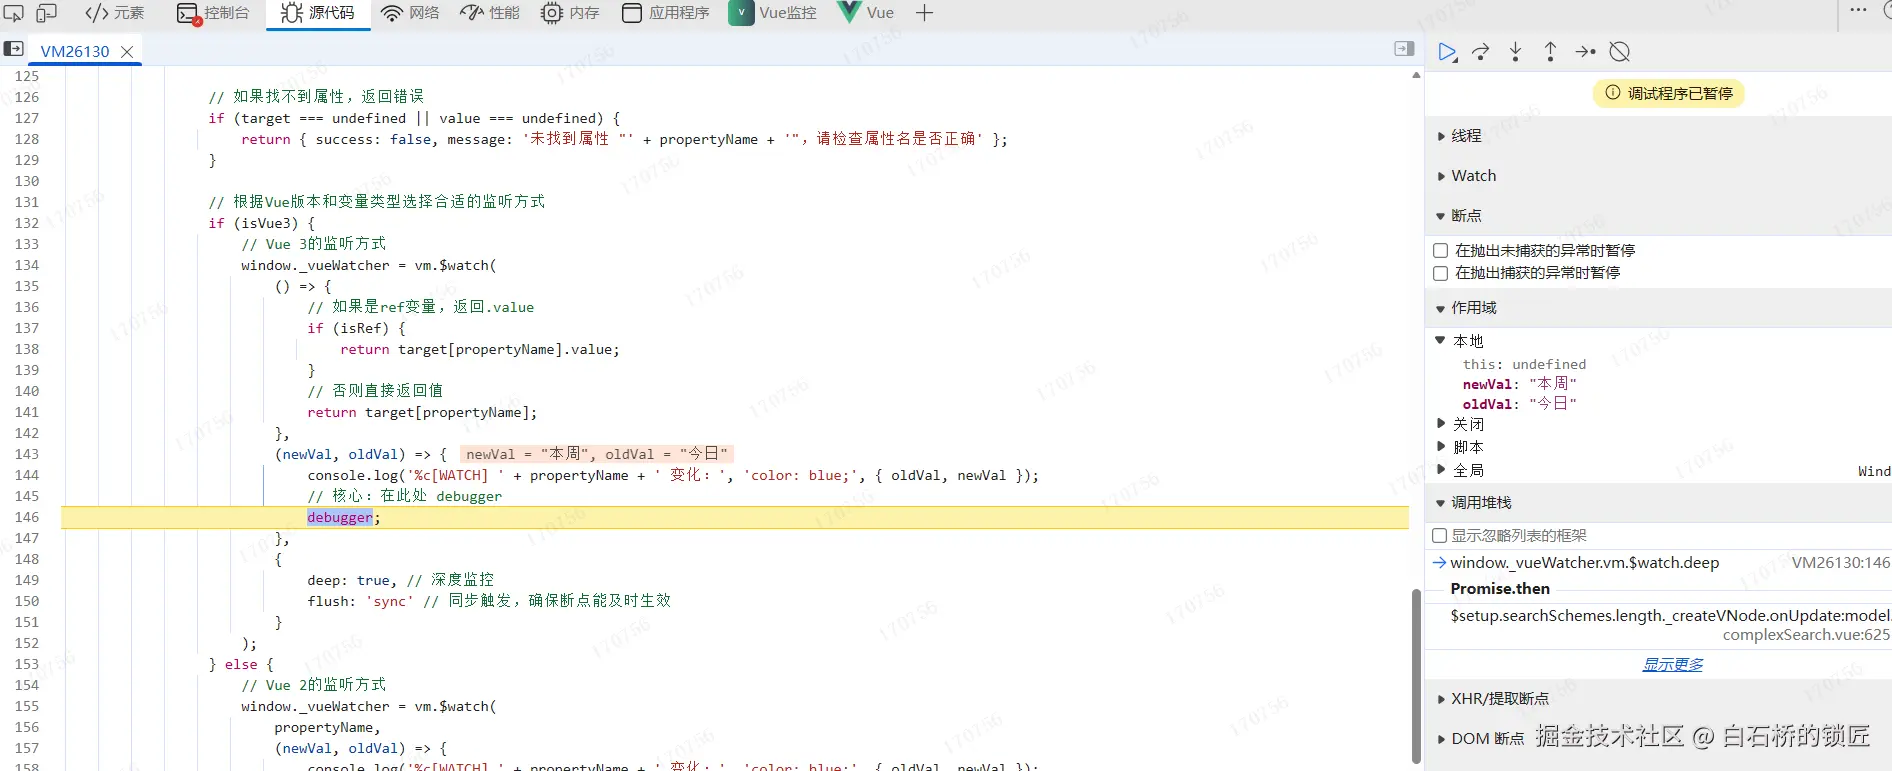This screenshot has height=771, width=1892.
Task: Open the 内存 (Memory) tab
Action: [570, 13]
